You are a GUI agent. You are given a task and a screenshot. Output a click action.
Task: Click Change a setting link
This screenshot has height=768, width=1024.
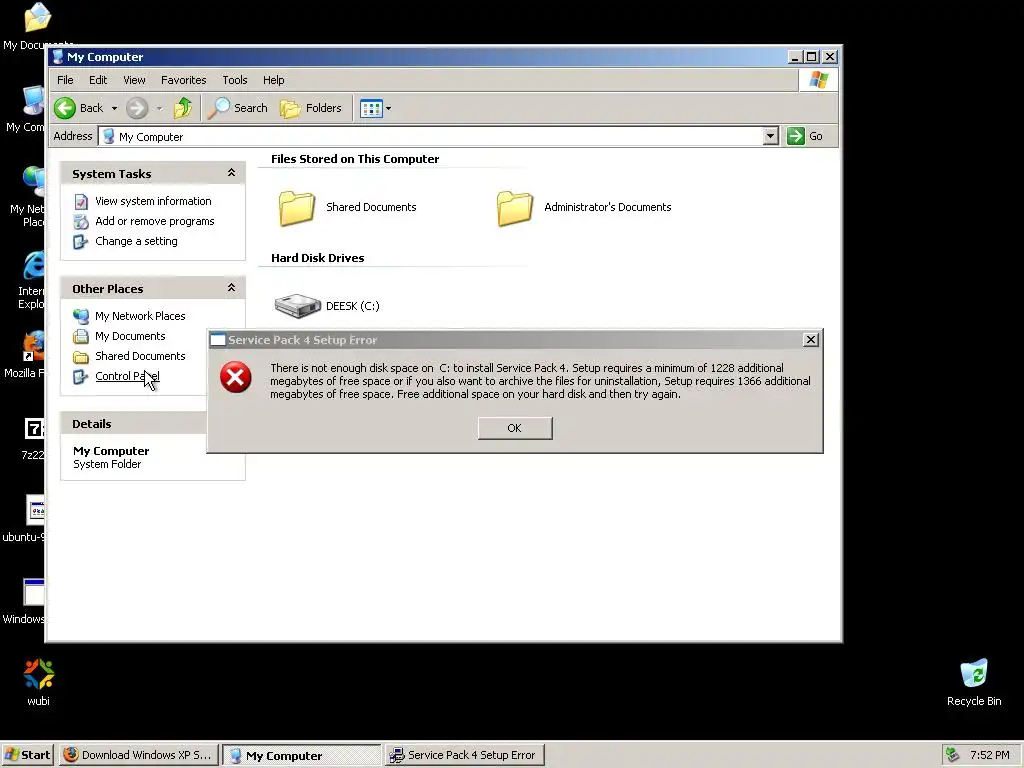pos(136,241)
